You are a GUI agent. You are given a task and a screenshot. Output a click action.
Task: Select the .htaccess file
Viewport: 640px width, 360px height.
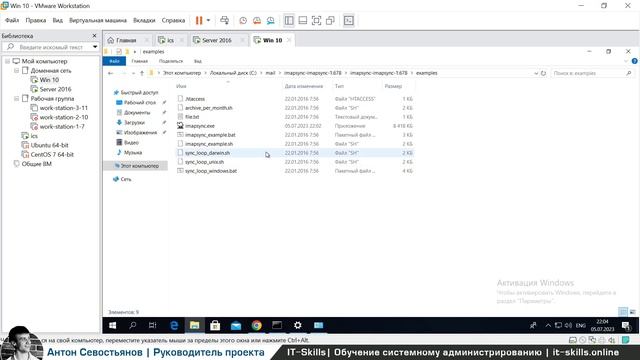coord(195,99)
